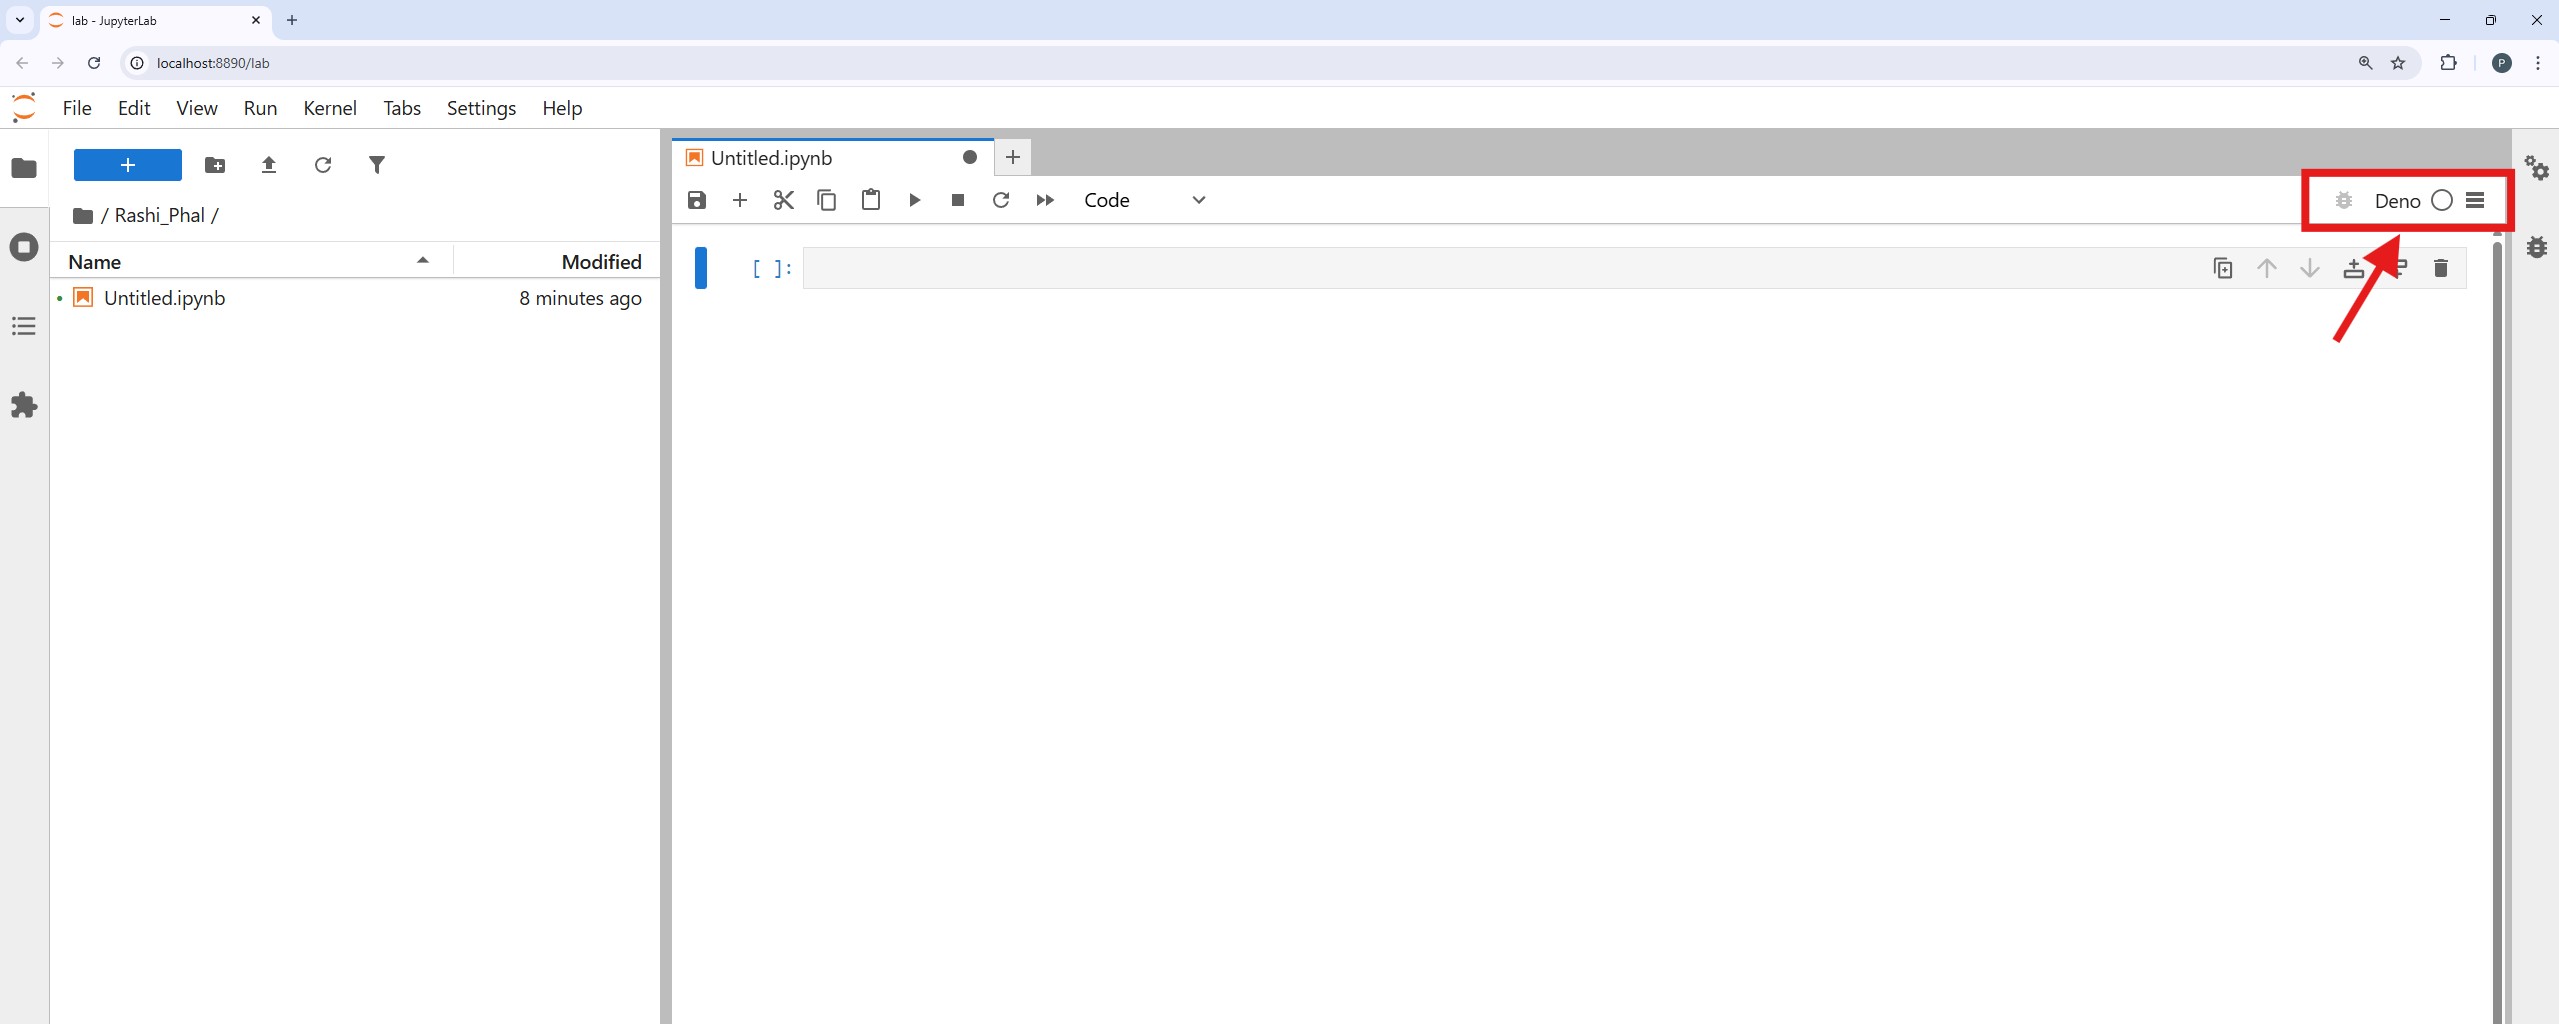
Task: Open the Kernel menu
Action: (329, 108)
